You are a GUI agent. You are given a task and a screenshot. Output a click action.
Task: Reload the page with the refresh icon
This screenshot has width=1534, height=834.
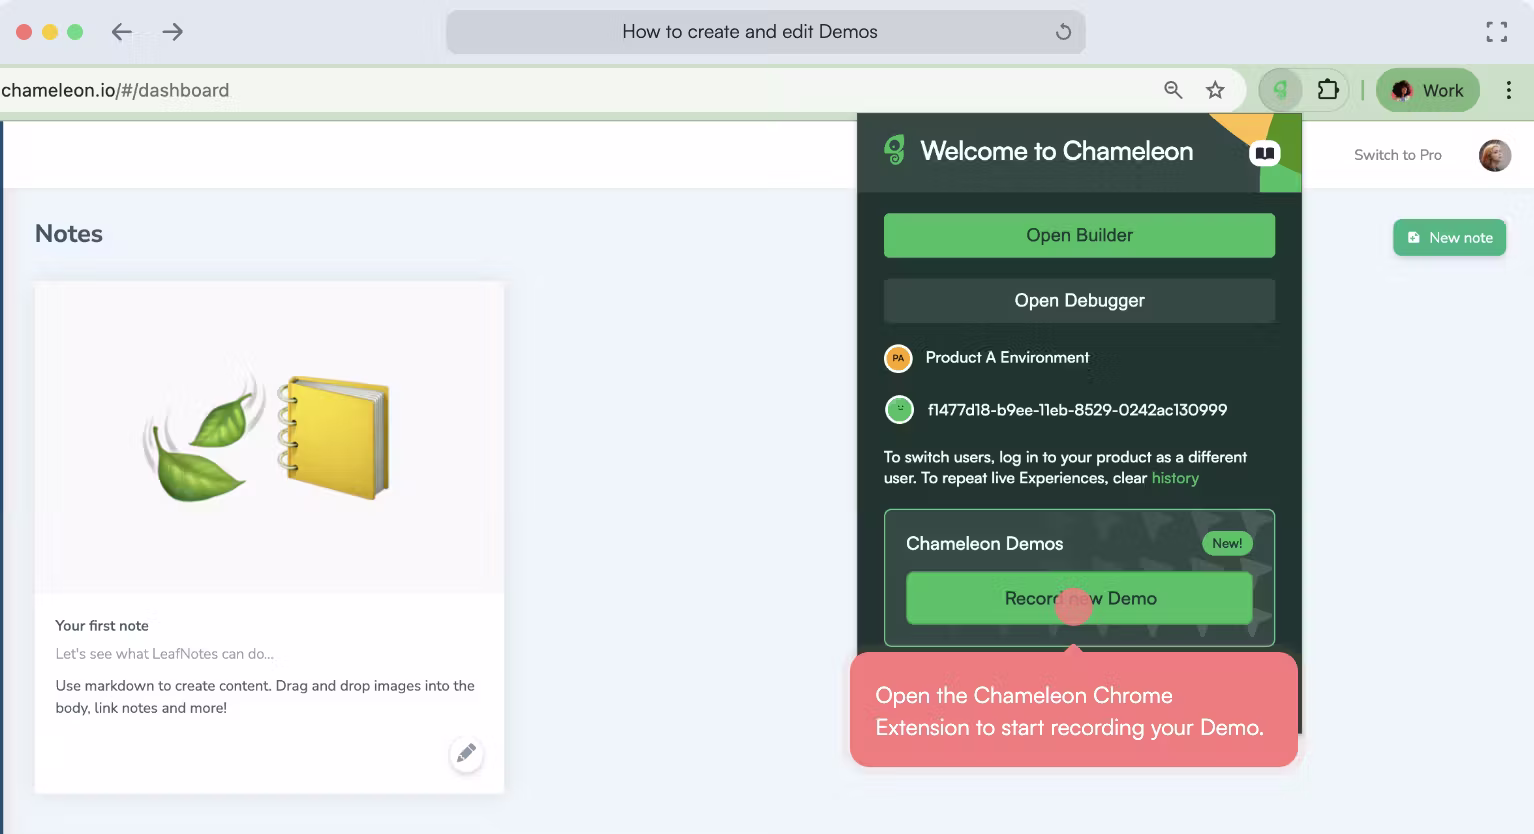(1063, 32)
